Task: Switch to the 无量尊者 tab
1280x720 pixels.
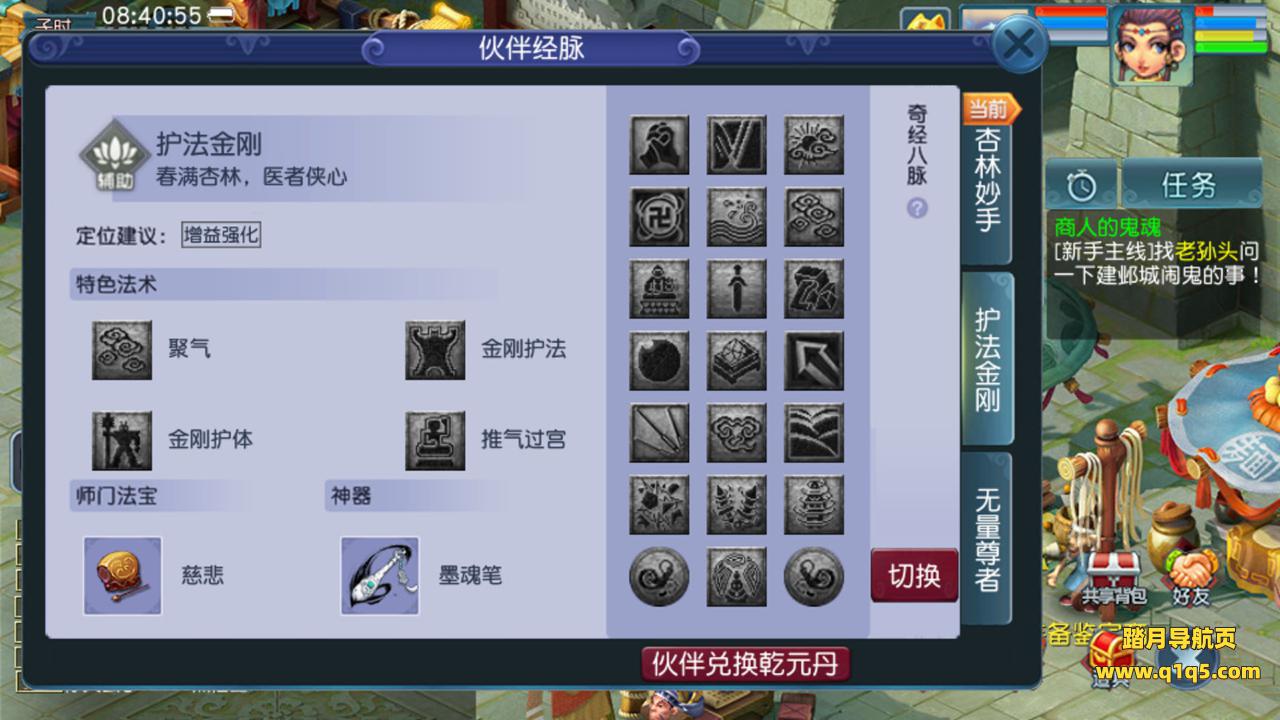Action: (x=987, y=538)
